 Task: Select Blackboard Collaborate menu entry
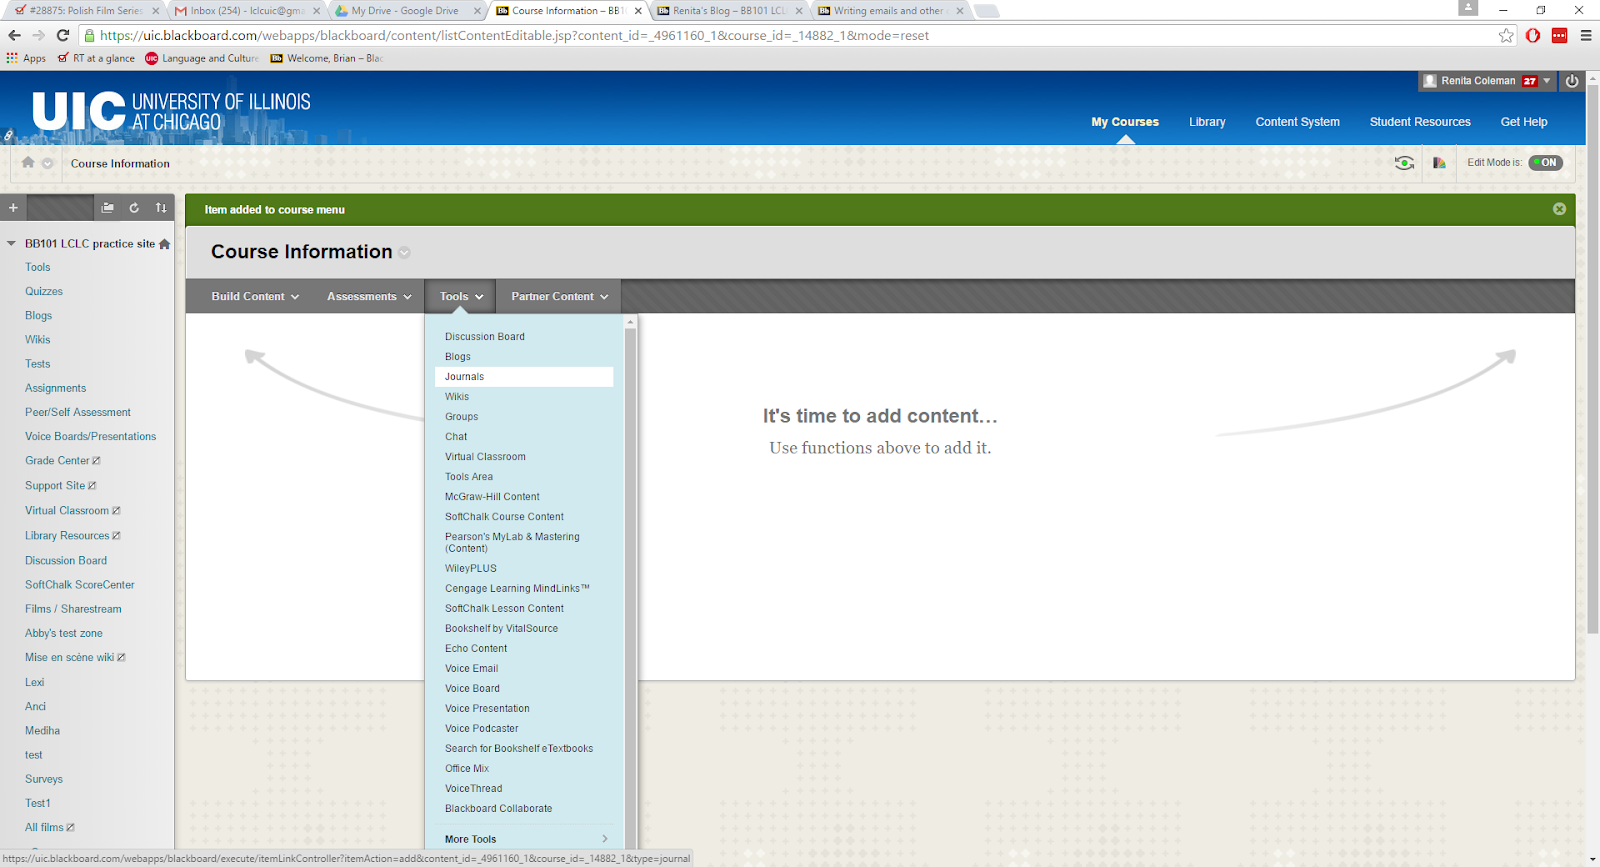pos(498,809)
